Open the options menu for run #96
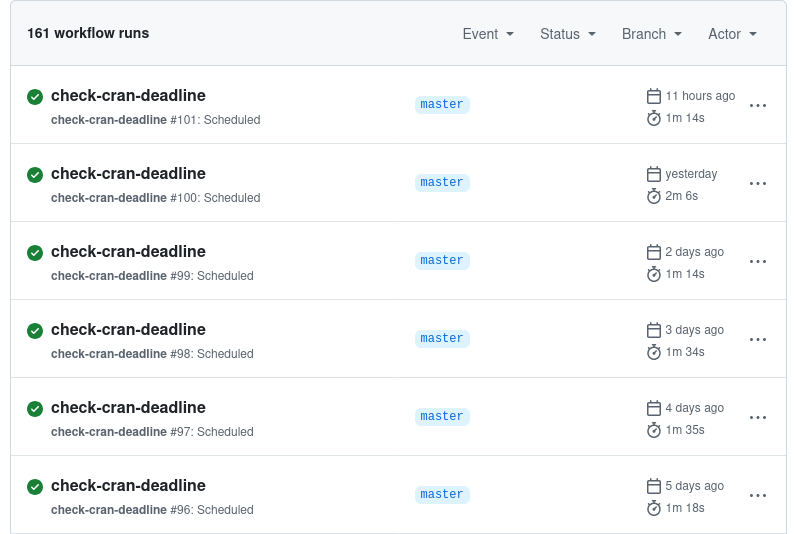 point(757,496)
